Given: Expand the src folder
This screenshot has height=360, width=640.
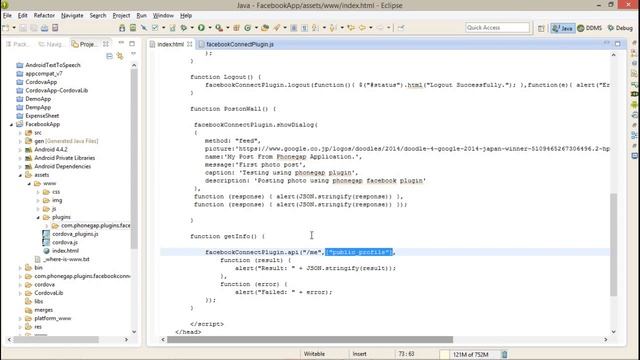Looking at the screenshot, I should [x=20, y=133].
